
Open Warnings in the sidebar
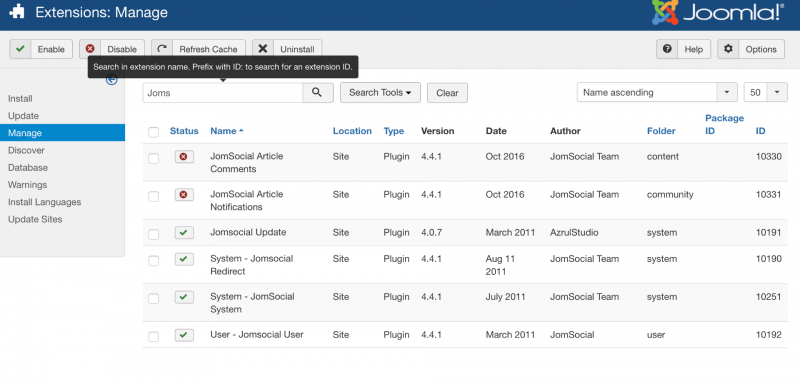[28, 185]
